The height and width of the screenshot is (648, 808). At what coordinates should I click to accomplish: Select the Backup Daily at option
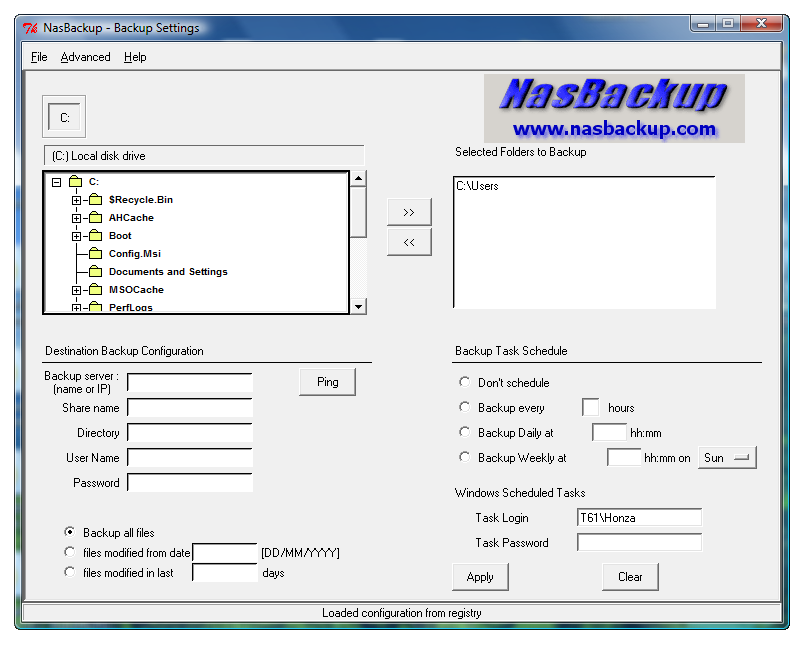point(464,432)
